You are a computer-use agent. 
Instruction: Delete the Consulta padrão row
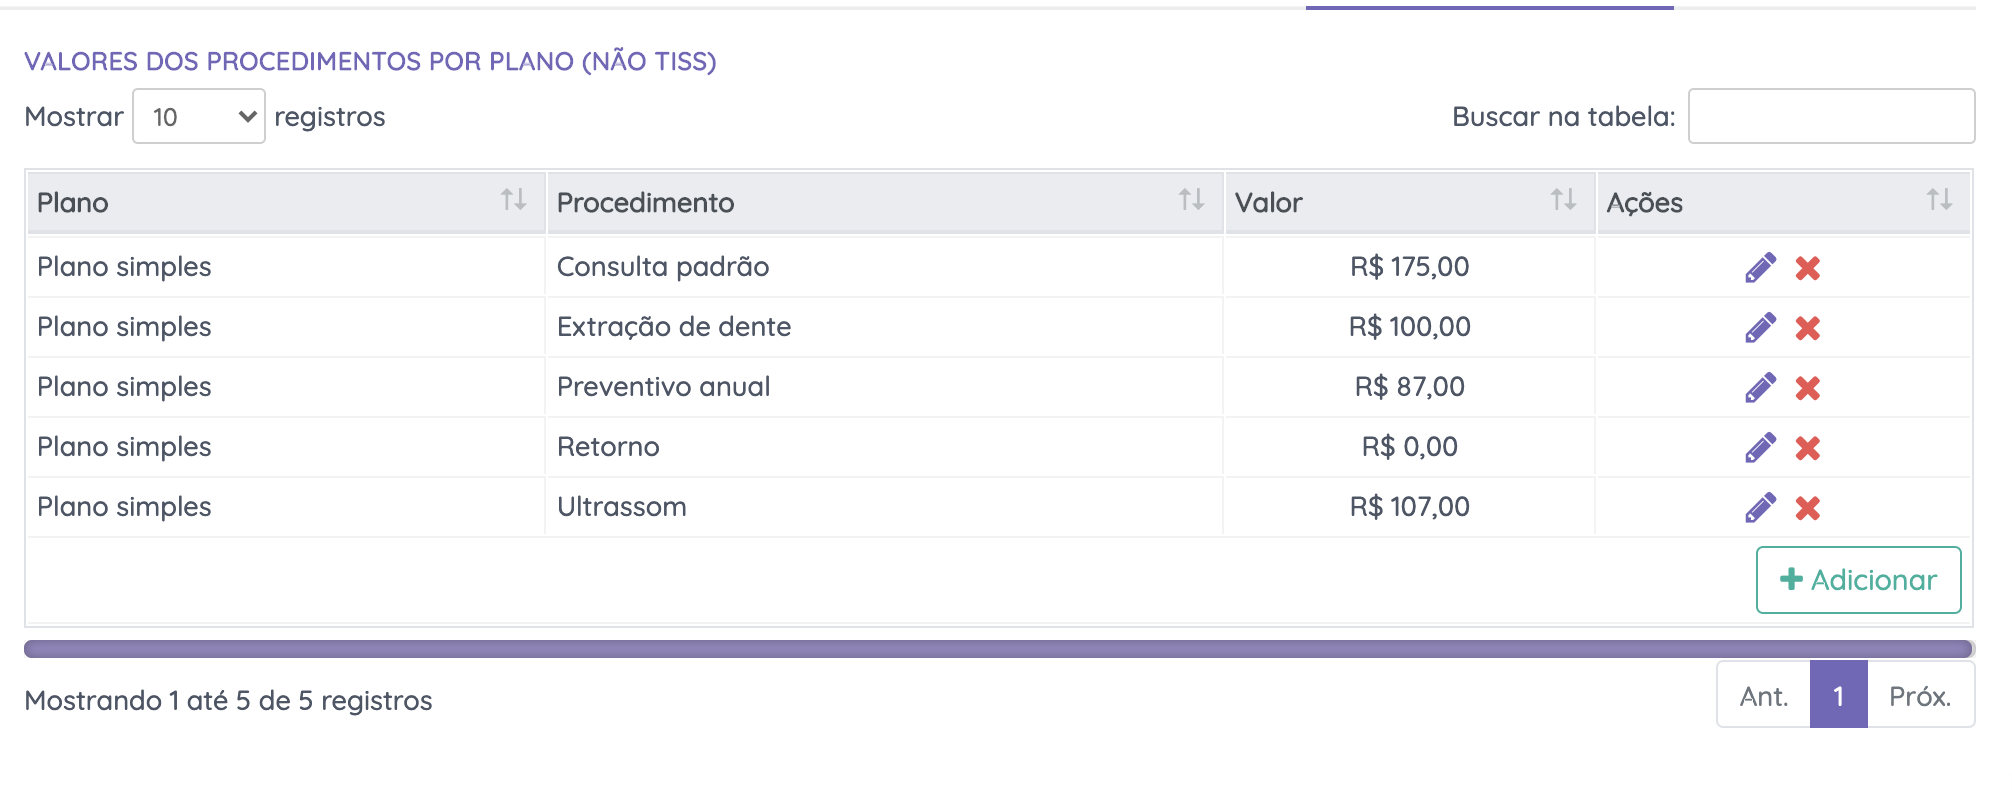tap(1807, 268)
